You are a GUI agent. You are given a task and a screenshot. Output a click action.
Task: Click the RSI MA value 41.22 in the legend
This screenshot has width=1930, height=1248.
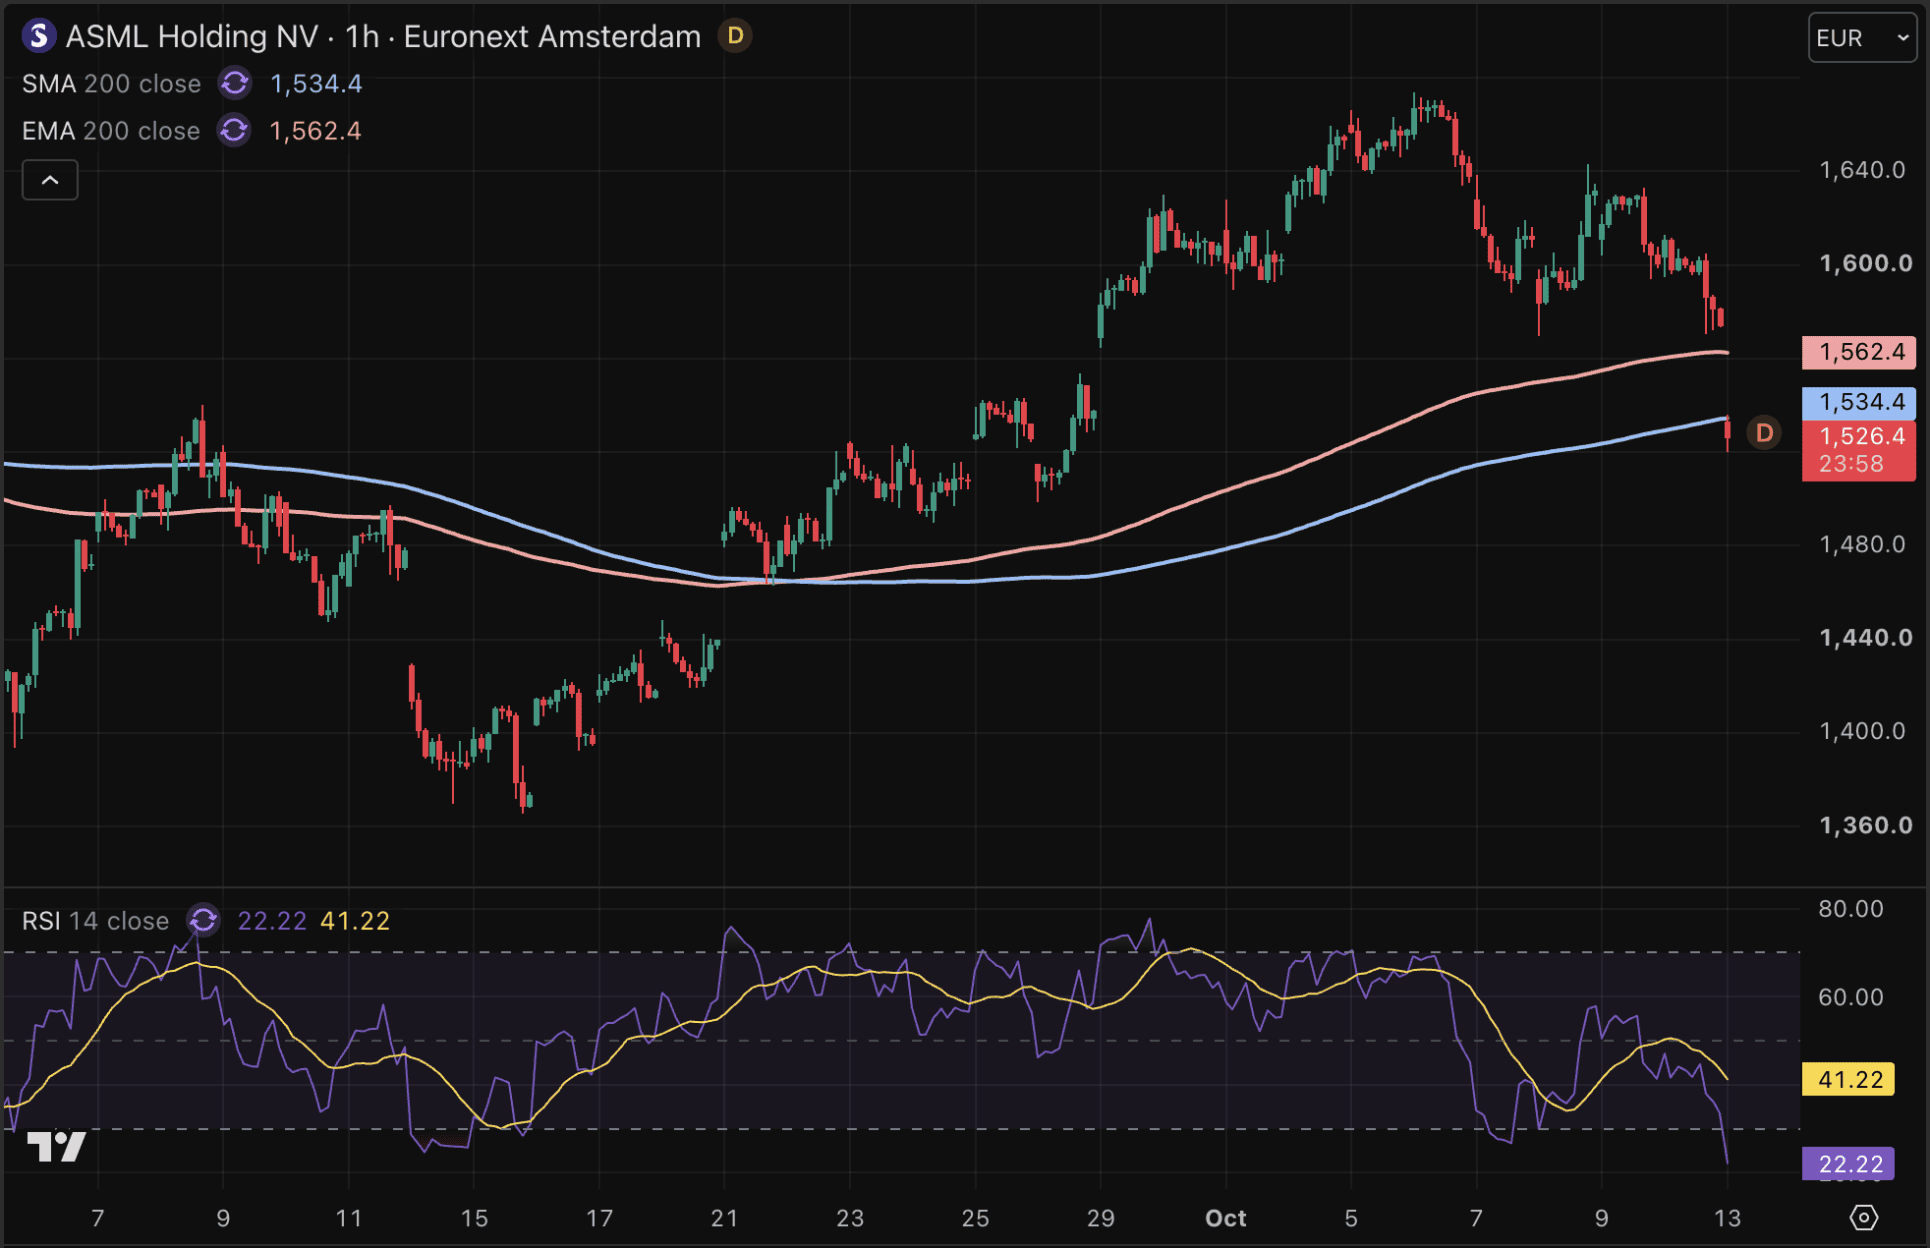point(355,921)
